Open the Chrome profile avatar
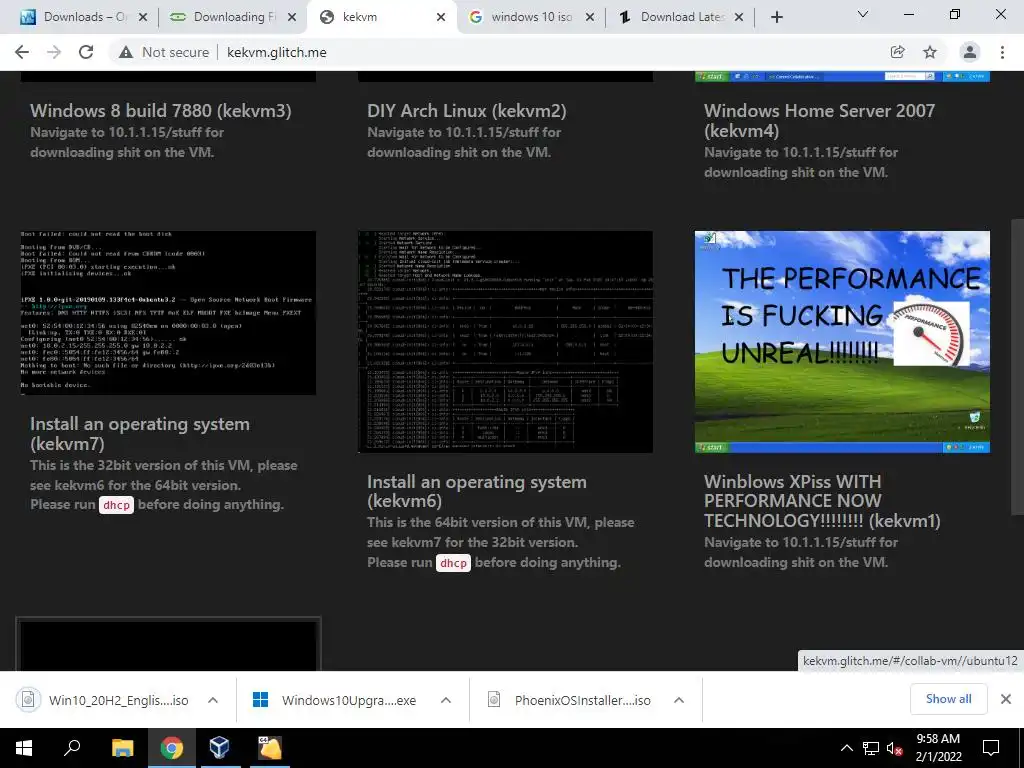 click(x=970, y=52)
